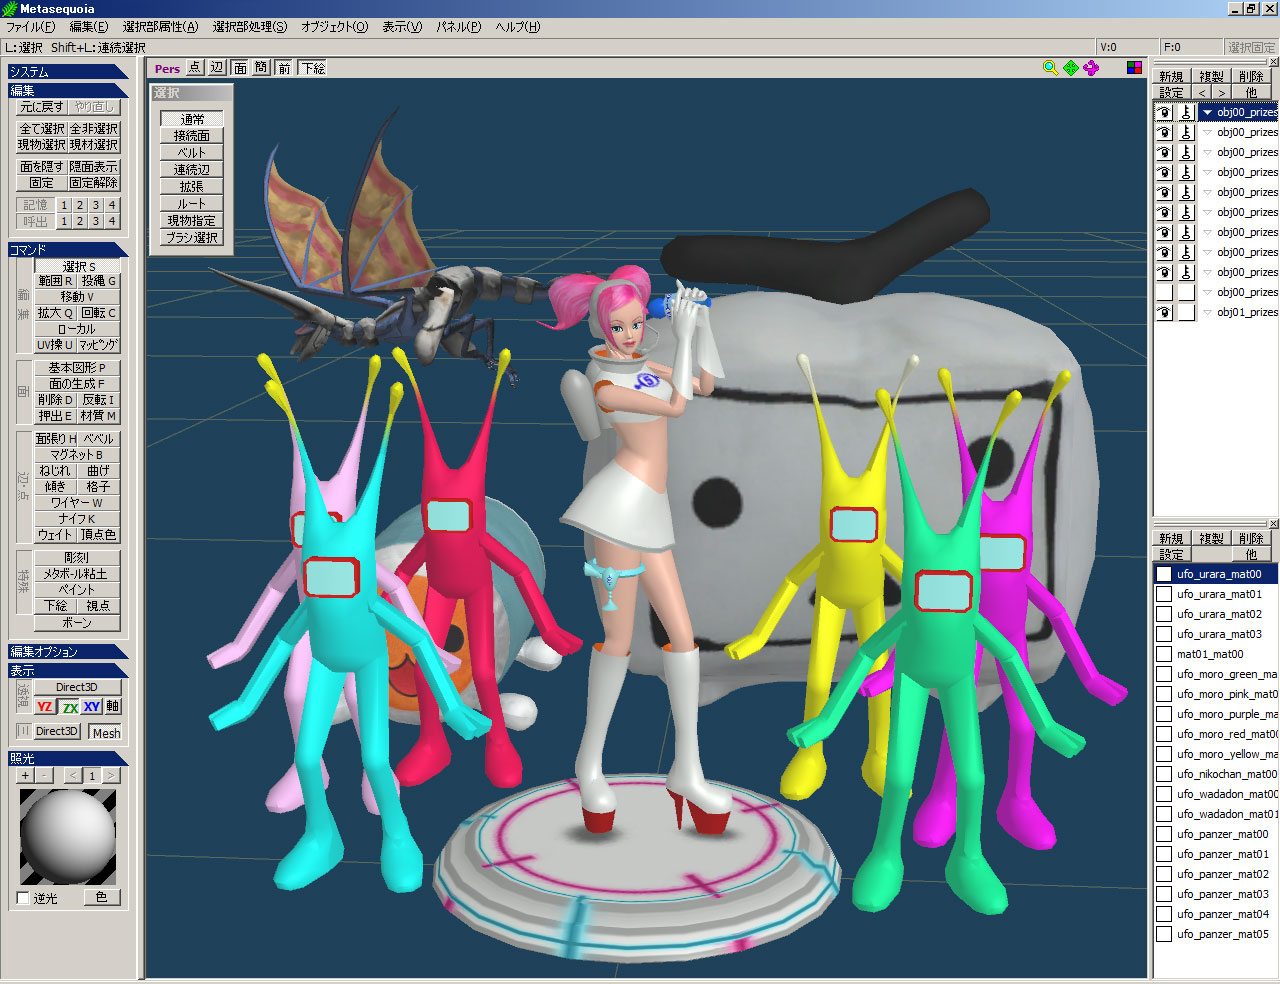This screenshot has width=1280, height=984.
Task: Select the XY axis constraint button
Action: pyautogui.click(x=92, y=706)
